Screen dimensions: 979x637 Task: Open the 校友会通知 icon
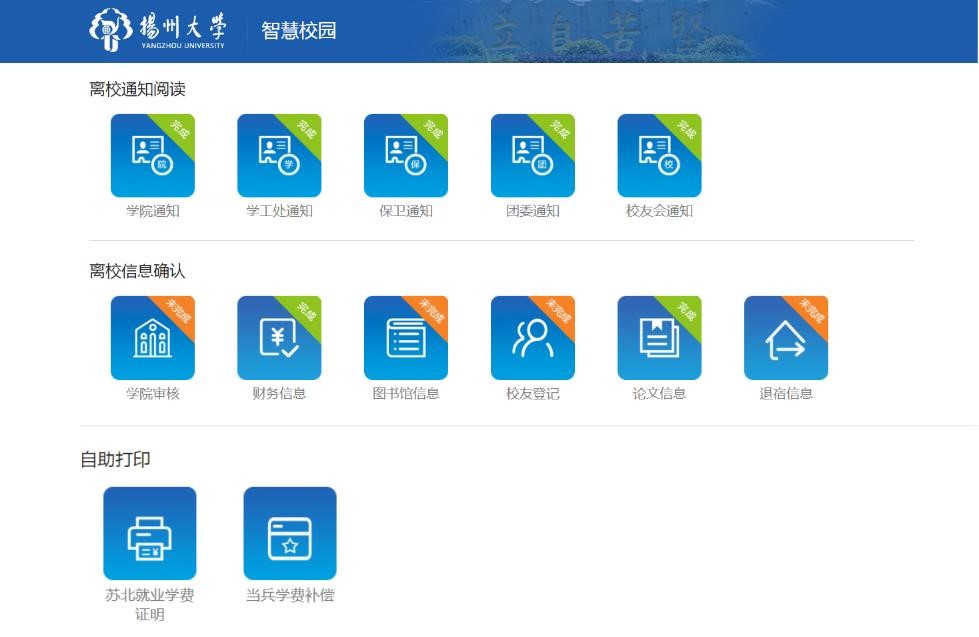coord(659,155)
